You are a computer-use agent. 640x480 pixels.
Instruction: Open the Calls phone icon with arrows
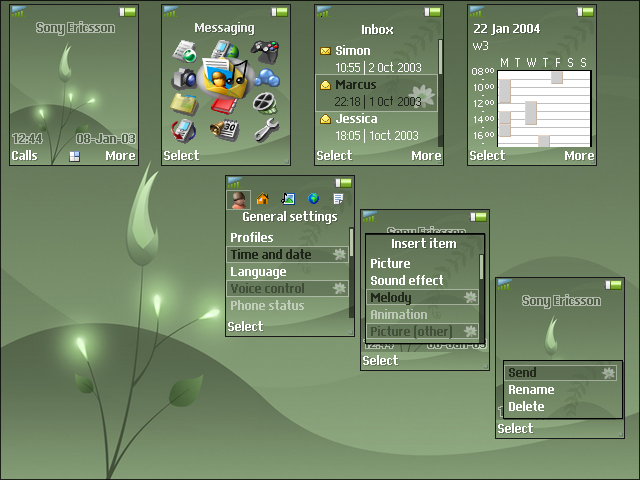(183, 131)
